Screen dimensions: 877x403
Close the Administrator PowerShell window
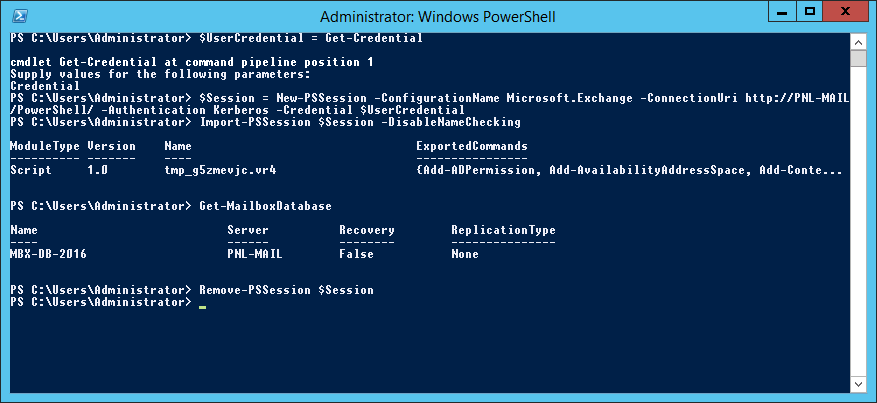tap(847, 11)
